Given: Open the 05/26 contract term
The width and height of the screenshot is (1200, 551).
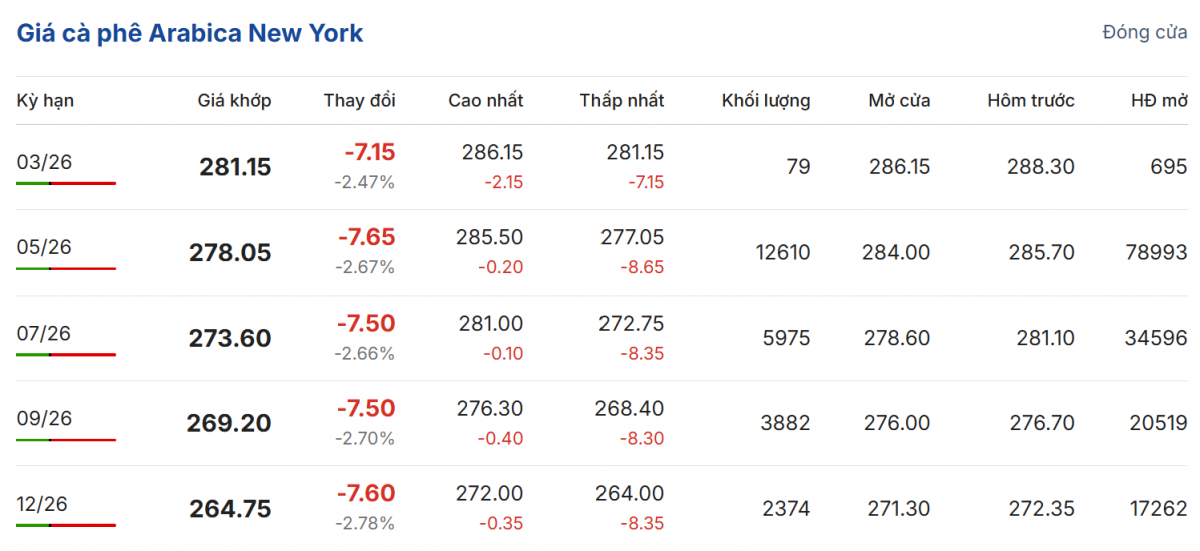Looking at the screenshot, I should (x=45, y=247).
